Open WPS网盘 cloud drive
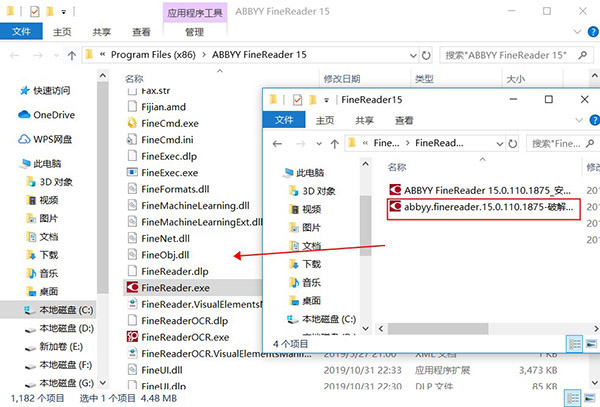Image resolution: width=600 pixels, height=407 pixels. coord(45,139)
